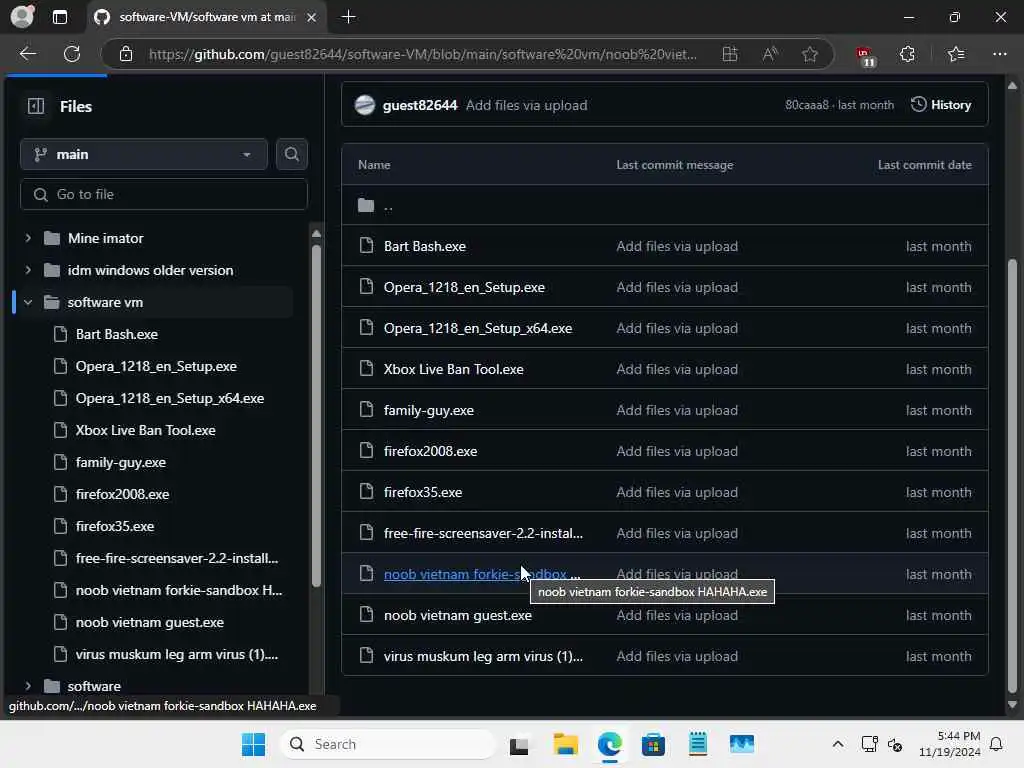This screenshot has width=1024, height=768.
Task: Go back with browser back arrow
Action: point(27,54)
